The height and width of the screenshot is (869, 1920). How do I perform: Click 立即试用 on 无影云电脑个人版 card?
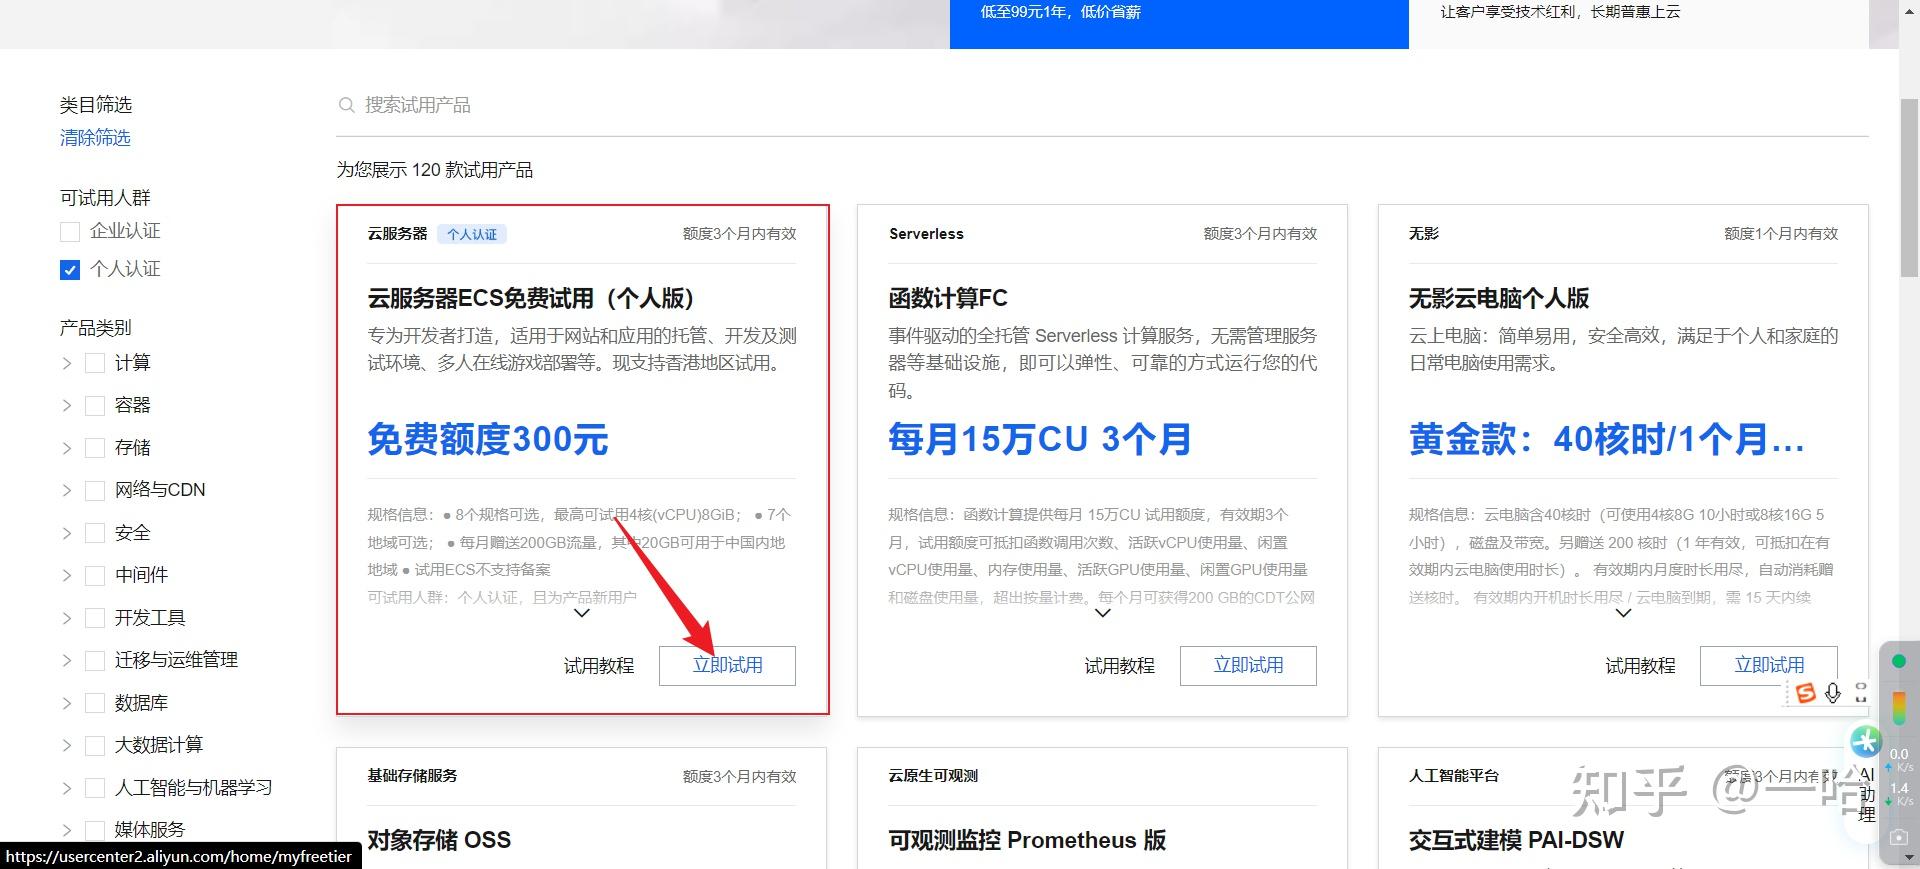point(1769,666)
